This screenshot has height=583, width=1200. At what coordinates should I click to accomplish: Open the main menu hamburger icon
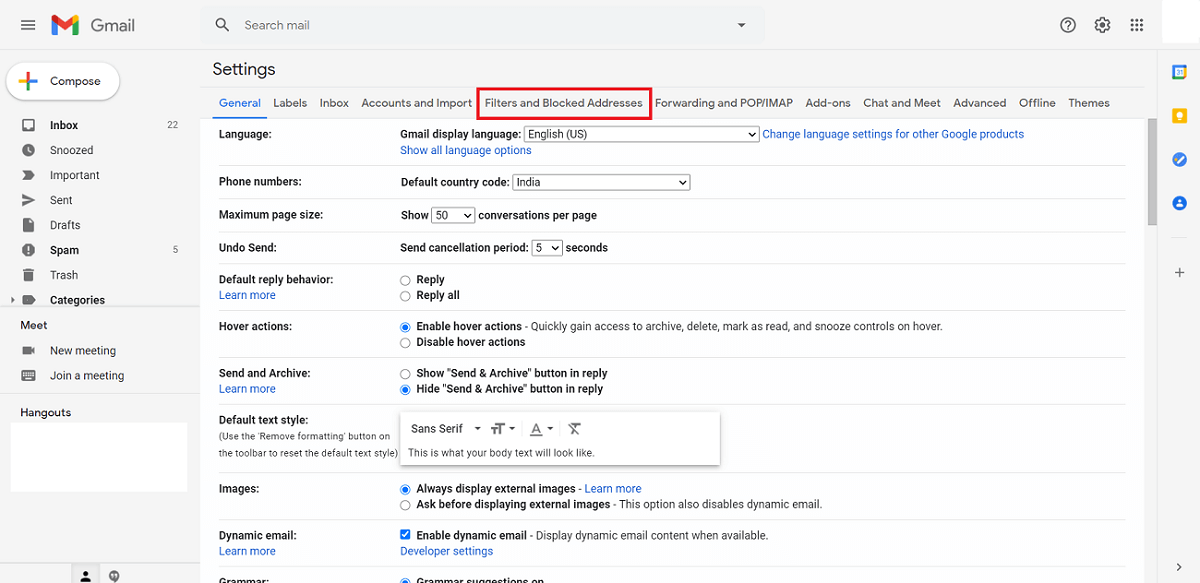(x=28, y=25)
